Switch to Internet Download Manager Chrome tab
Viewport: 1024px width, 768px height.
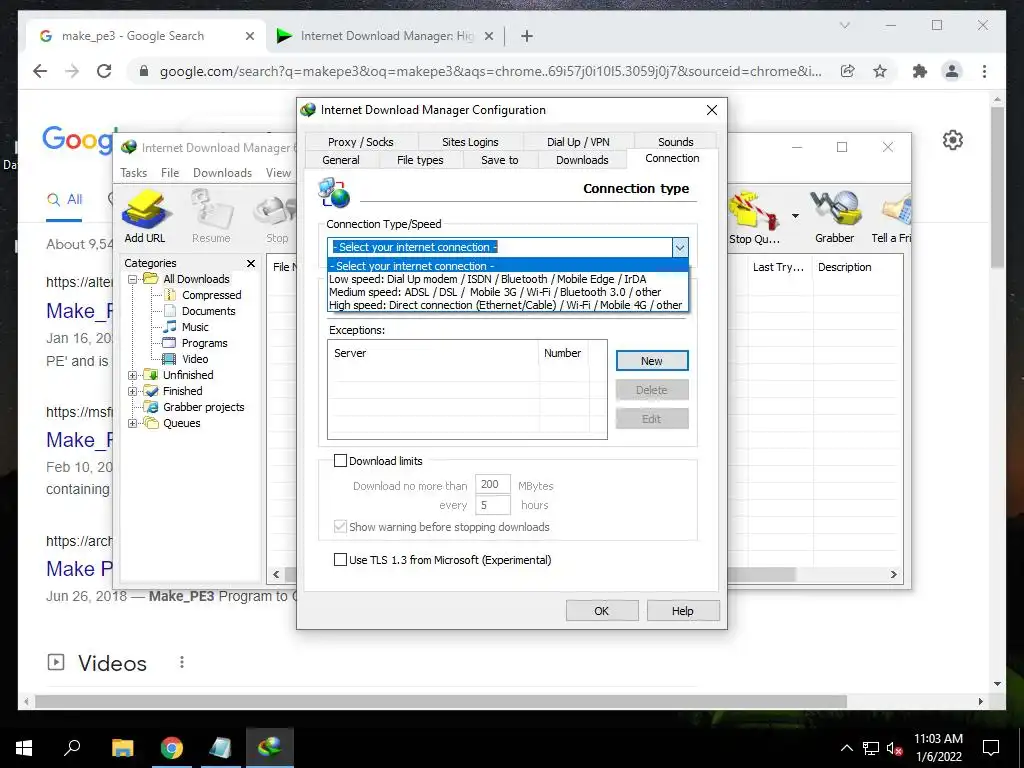pyautogui.click(x=385, y=36)
